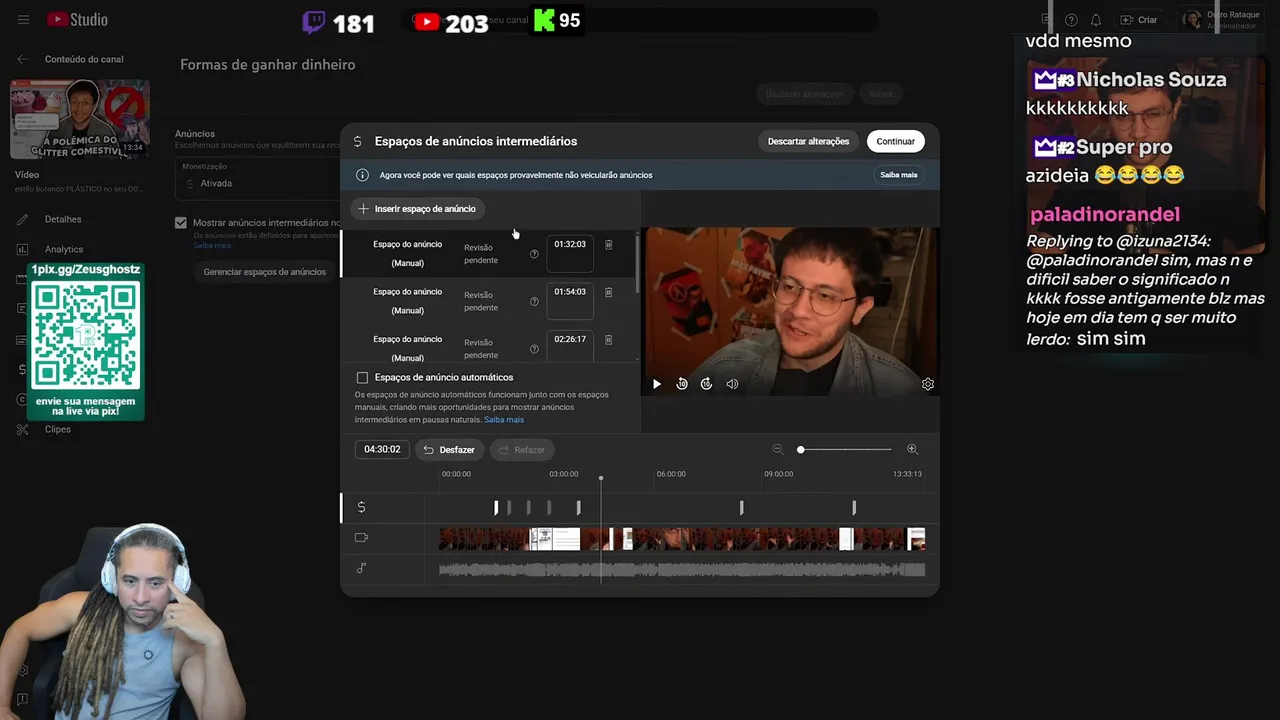Image resolution: width=1280 pixels, height=720 pixels.
Task: Click the ad marker just after the 06:00:00 tick
Action: 741,508
